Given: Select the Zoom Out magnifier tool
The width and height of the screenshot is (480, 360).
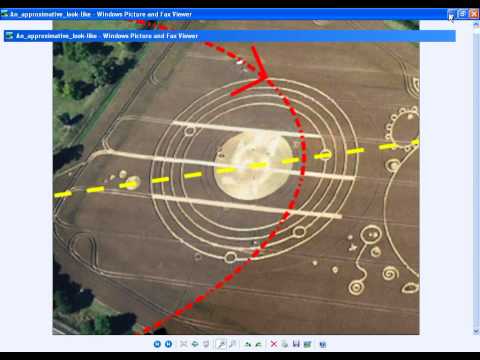Looking at the screenshot, I should (x=233, y=344).
